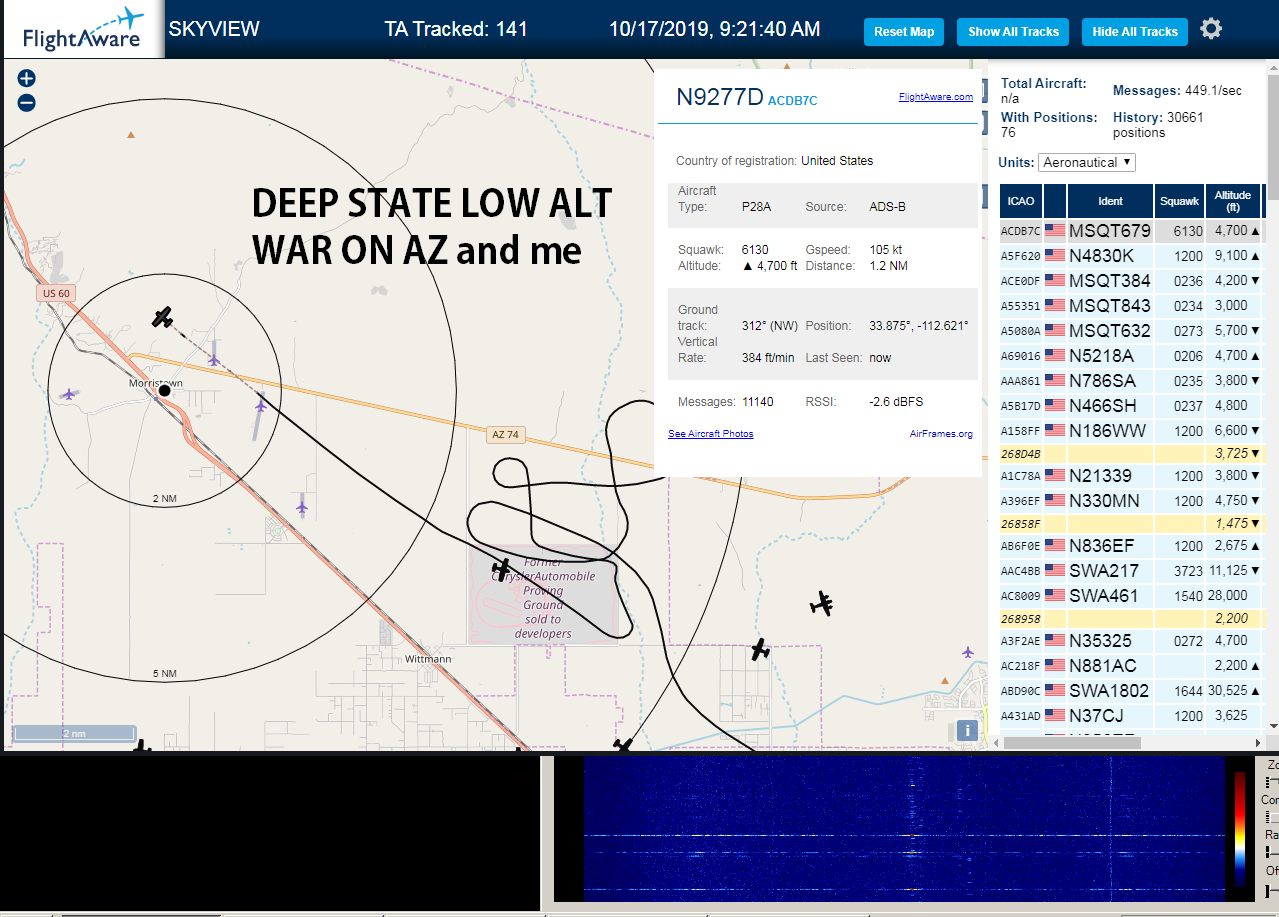Select SWA1802 row in aircraft table
This screenshot has width=1279, height=917.
pyautogui.click(x=1131, y=691)
